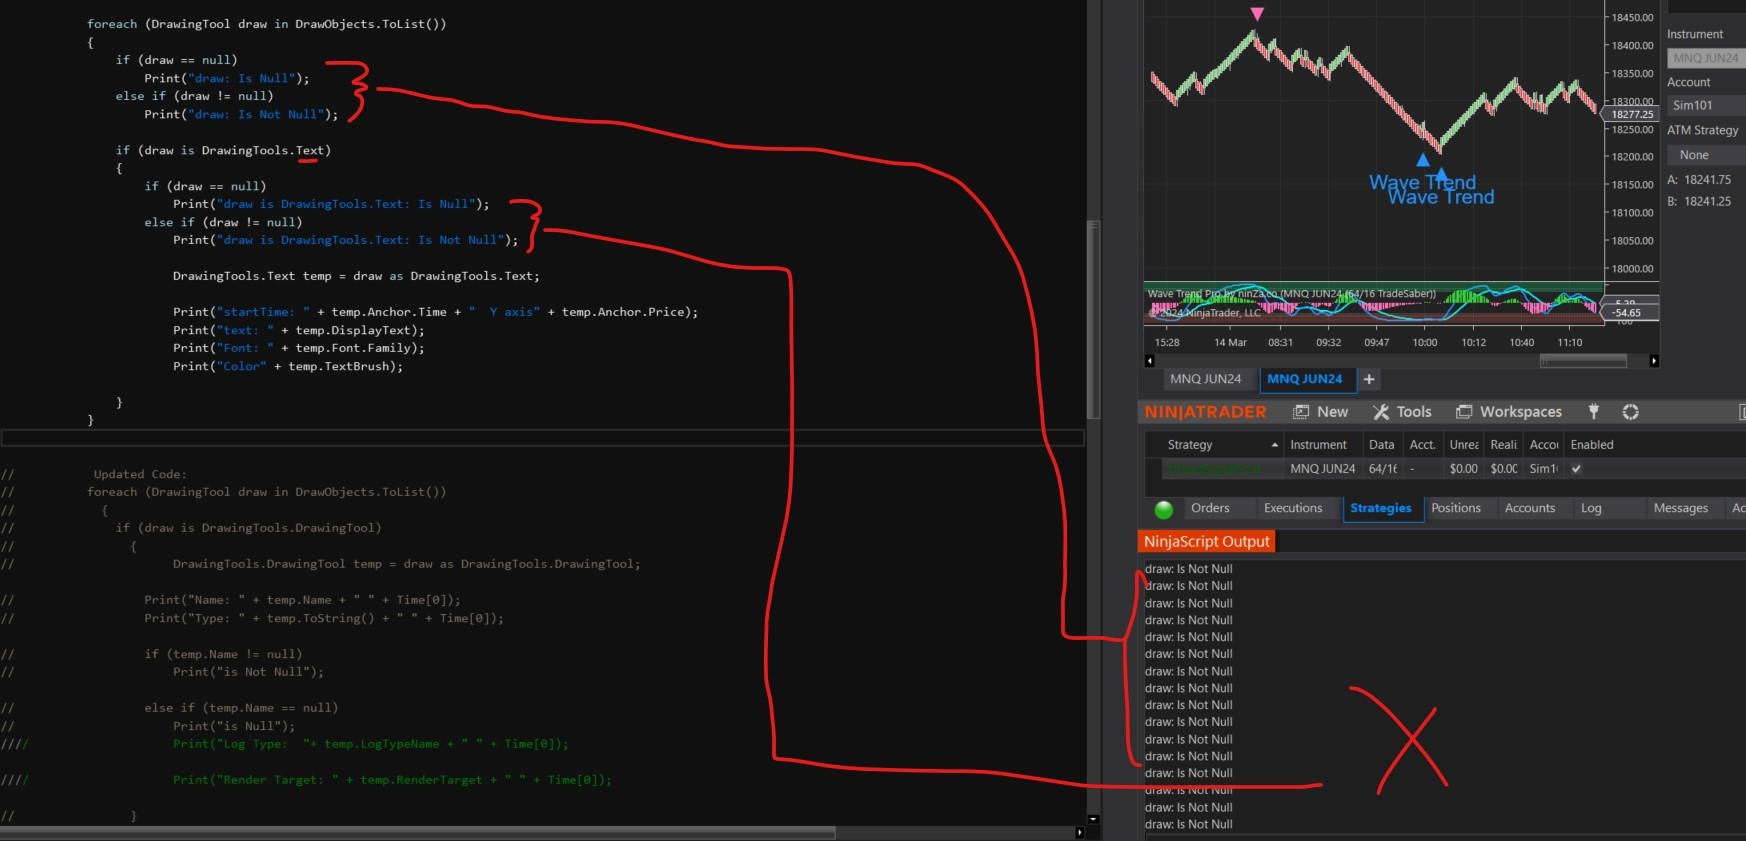Click the 'Updated Code:' comment line
This screenshot has height=841, width=1746.
click(140, 474)
